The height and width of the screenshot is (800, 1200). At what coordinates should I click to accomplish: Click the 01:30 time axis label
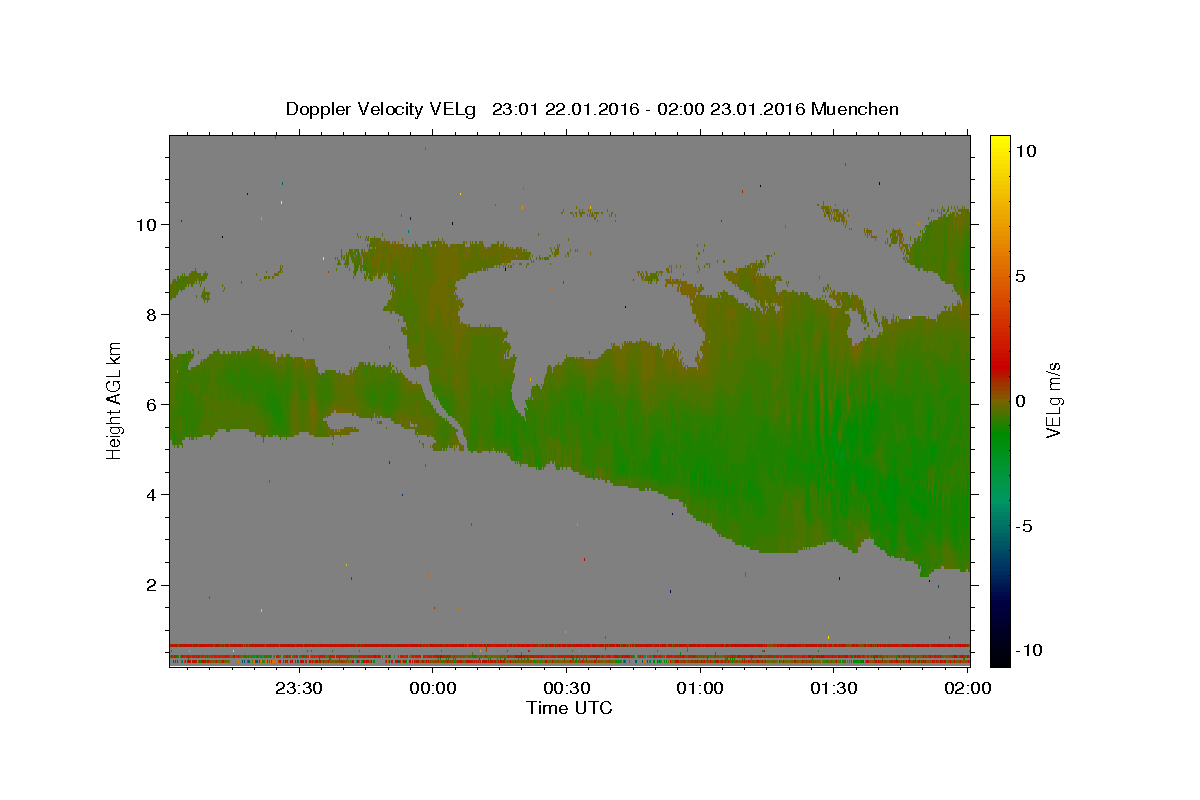pyautogui.click(x=834, y=688)
